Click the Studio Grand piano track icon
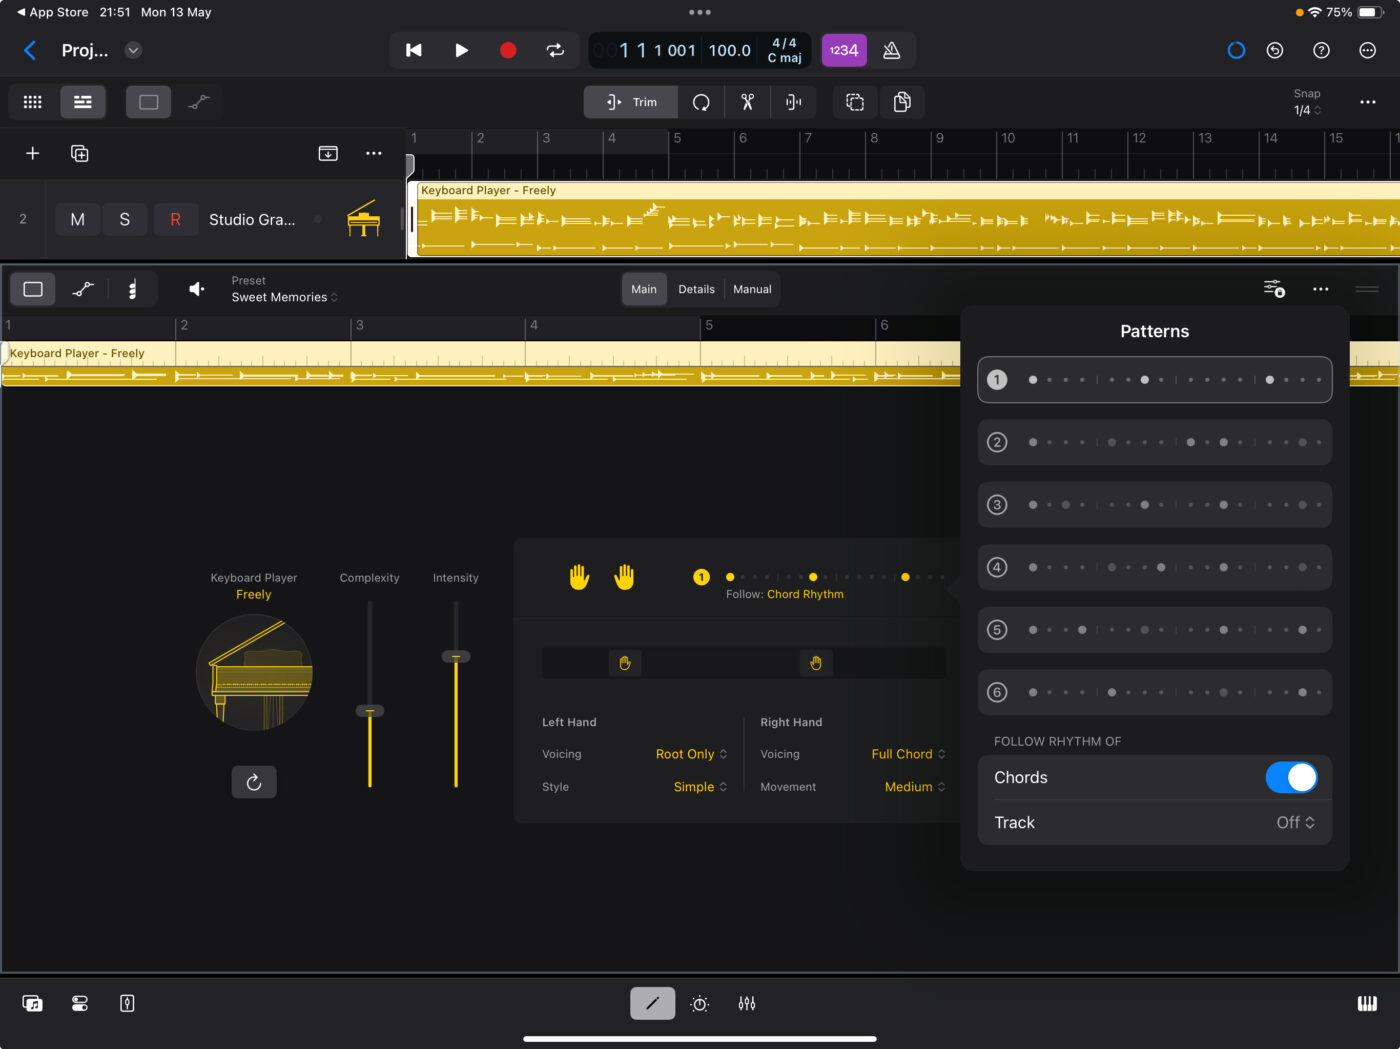Viewport: 1400px width, 1049px height. 363,218
